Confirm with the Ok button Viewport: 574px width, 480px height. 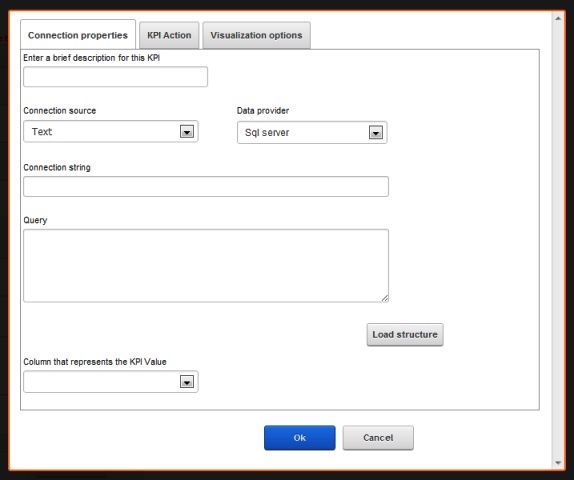[299, 438]
